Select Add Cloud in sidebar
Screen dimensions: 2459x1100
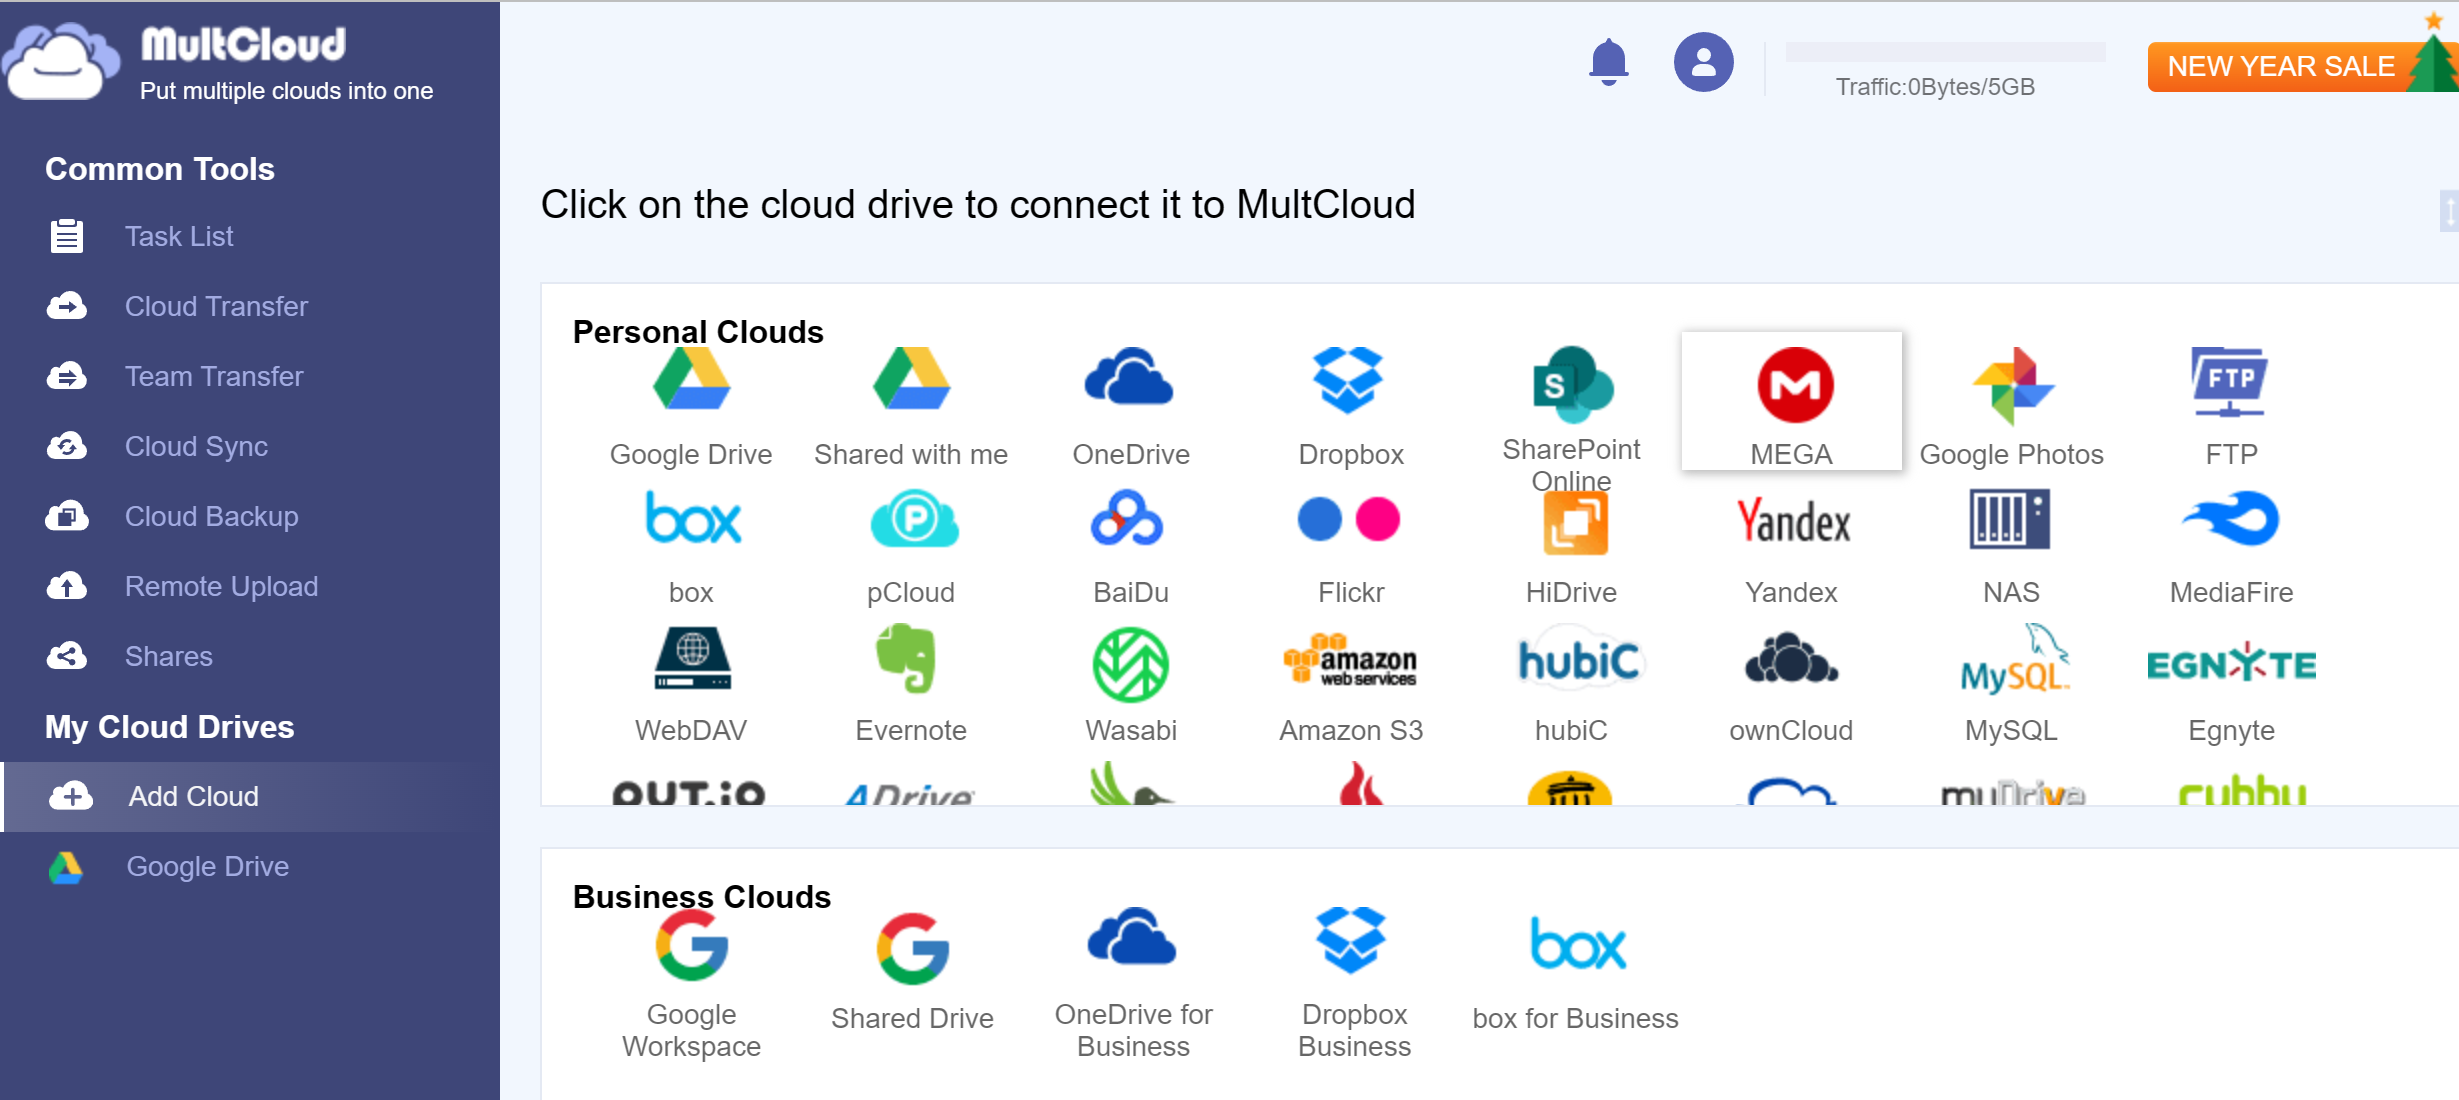click(193, 797)
